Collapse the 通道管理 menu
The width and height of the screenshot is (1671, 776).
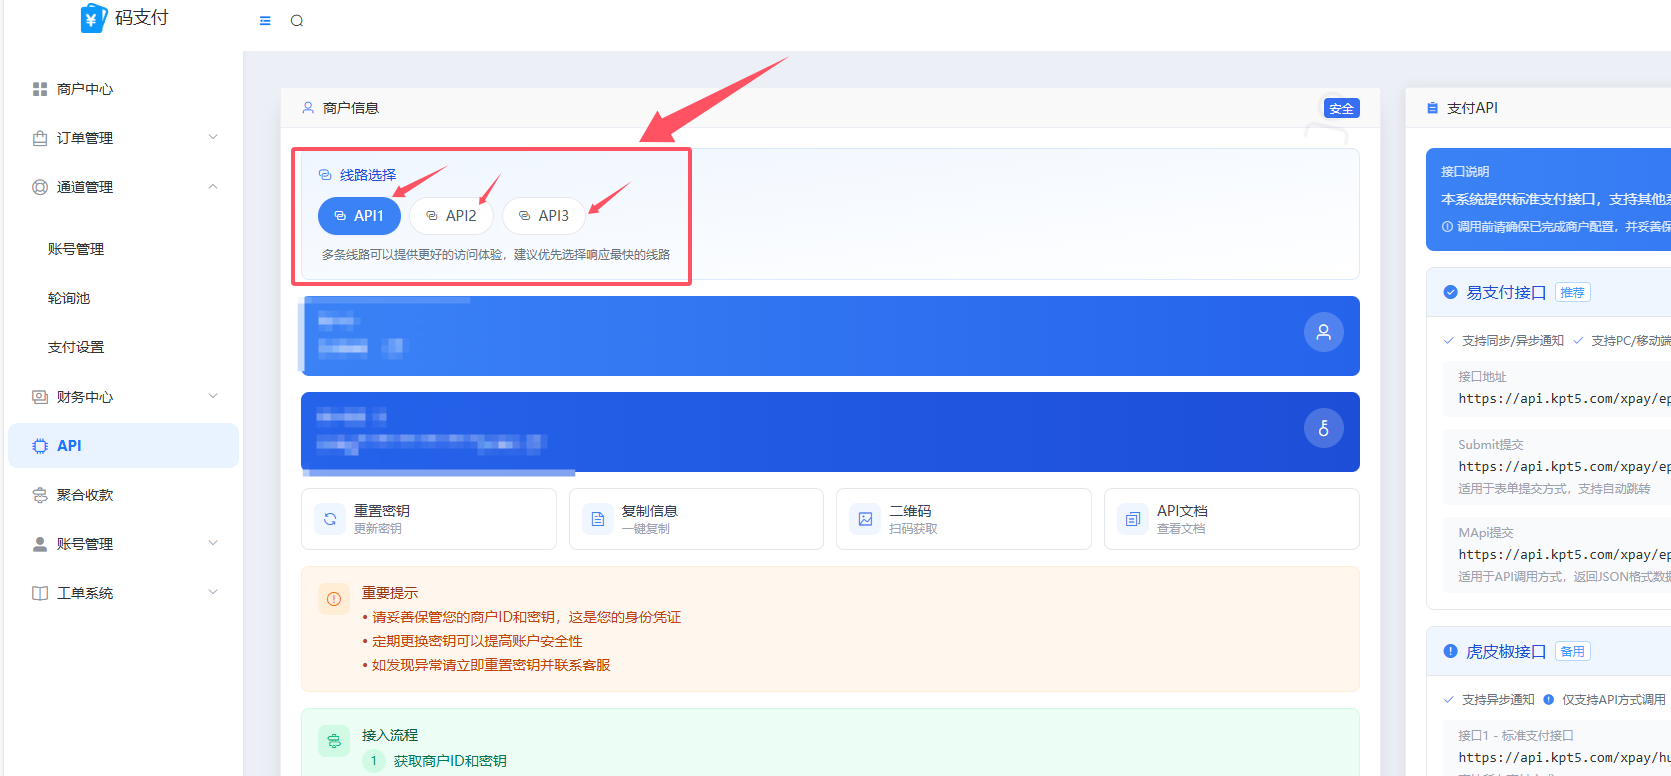[x=123, y=187]
